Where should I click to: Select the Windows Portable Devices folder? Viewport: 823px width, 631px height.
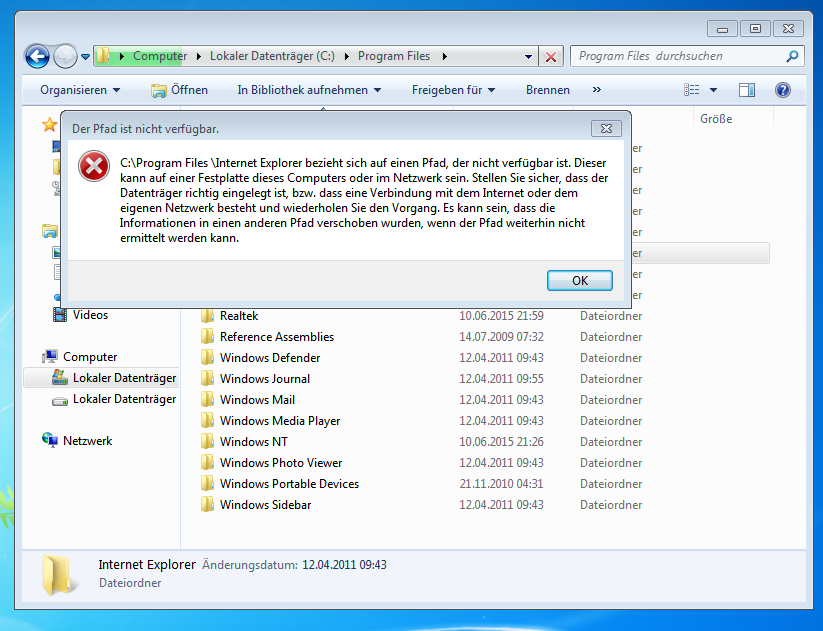click(x=289, y=484)
